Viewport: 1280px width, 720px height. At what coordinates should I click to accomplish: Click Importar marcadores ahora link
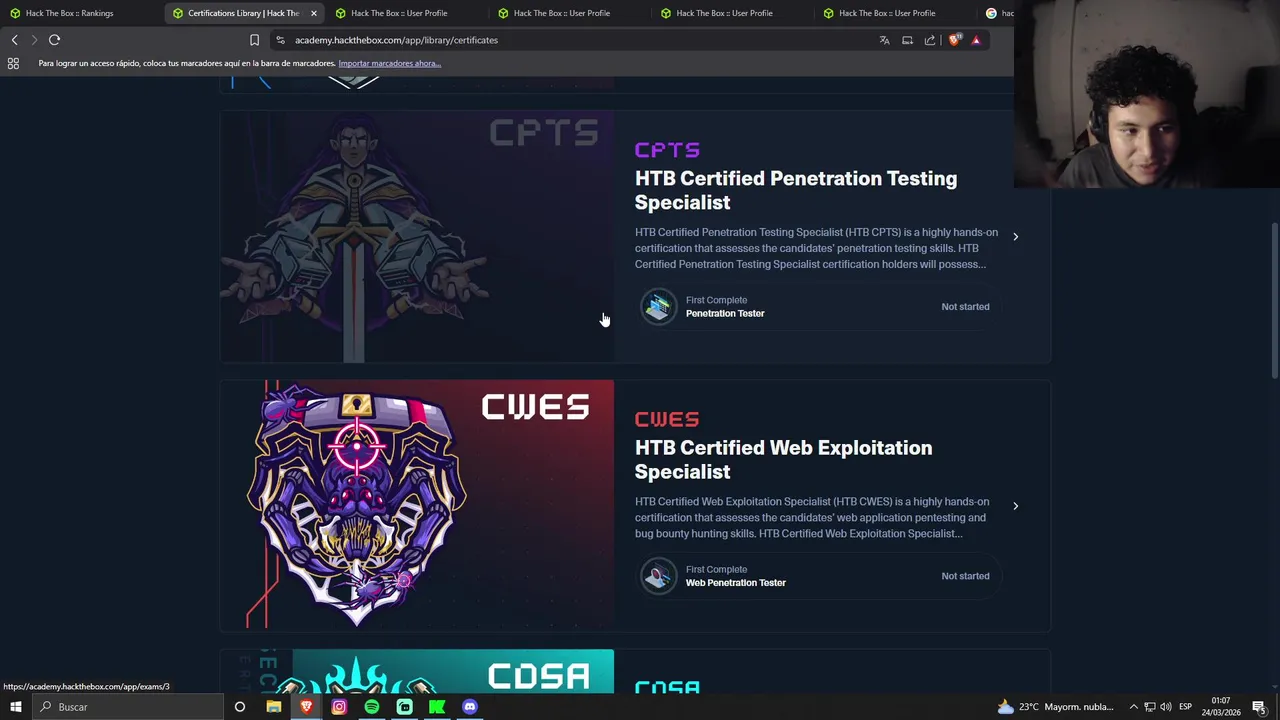[389, 63]
